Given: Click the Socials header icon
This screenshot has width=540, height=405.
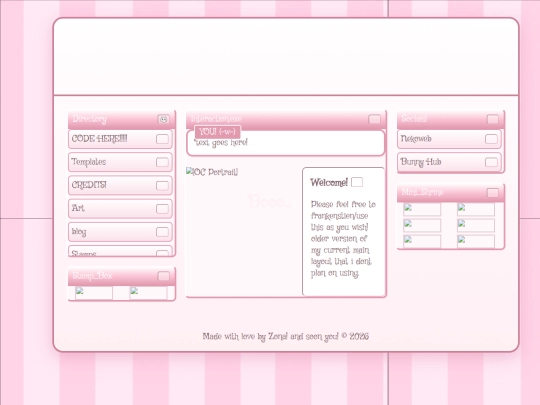Looking at the screenshot, I should click(492, 119).
